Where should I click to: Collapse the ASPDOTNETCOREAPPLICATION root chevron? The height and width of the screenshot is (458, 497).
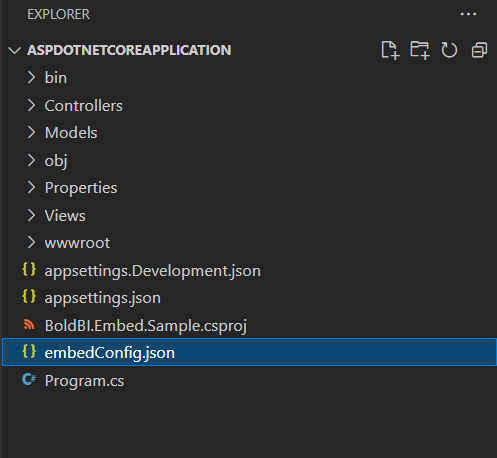pos(14,51)
